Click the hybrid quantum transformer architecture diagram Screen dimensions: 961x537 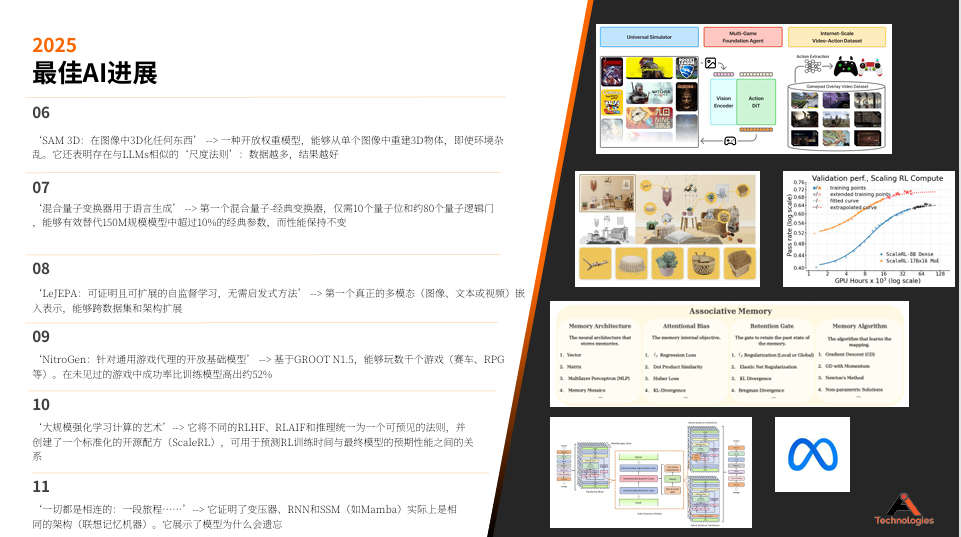[x=651, y=473]
